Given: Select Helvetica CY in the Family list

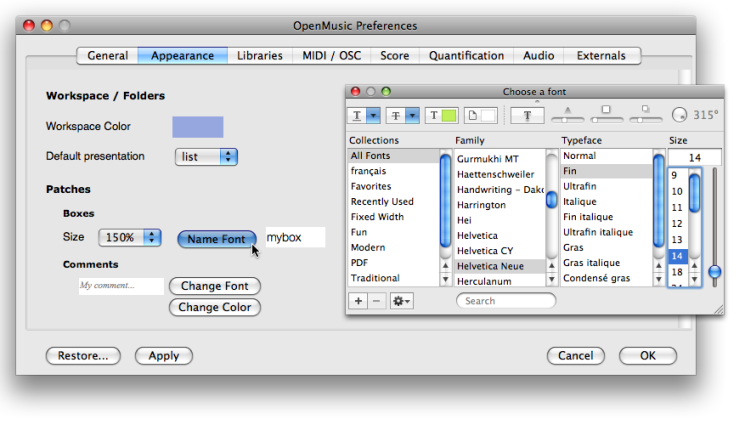Looking at the screenshot, I should pos(485,251).
